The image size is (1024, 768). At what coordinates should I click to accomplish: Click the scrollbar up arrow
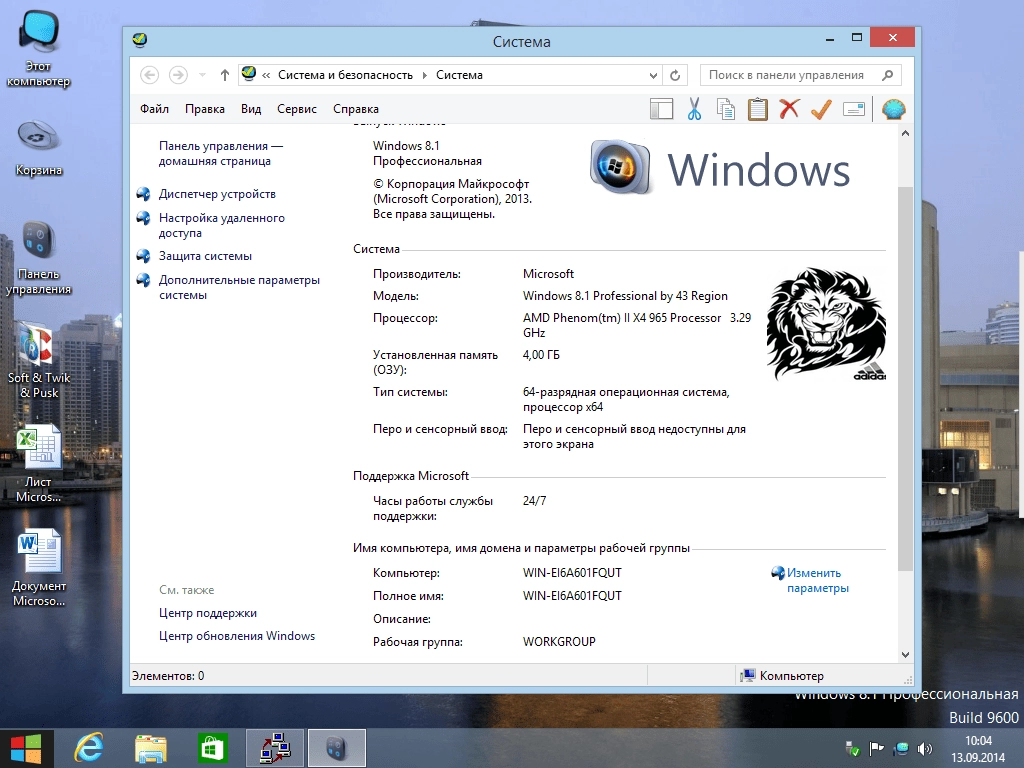905,133
